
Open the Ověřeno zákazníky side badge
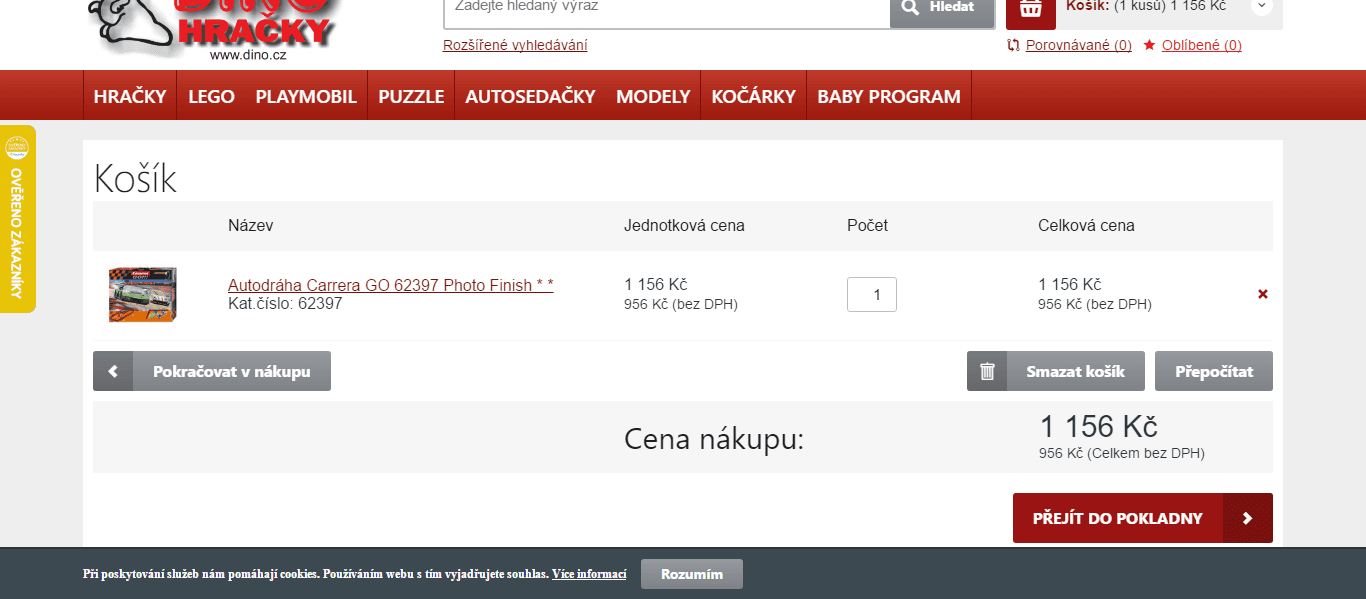[16, 219]
